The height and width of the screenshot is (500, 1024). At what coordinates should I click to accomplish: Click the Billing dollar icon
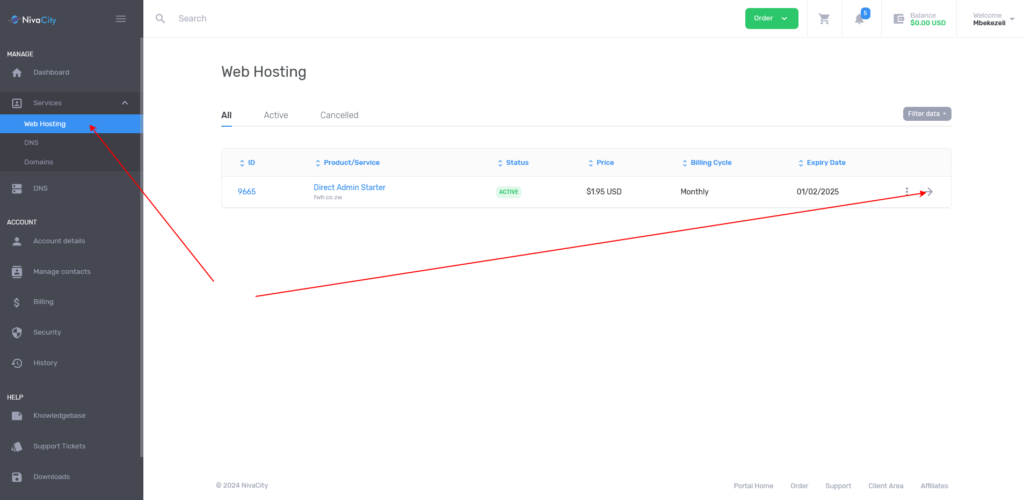pos(17,302)
